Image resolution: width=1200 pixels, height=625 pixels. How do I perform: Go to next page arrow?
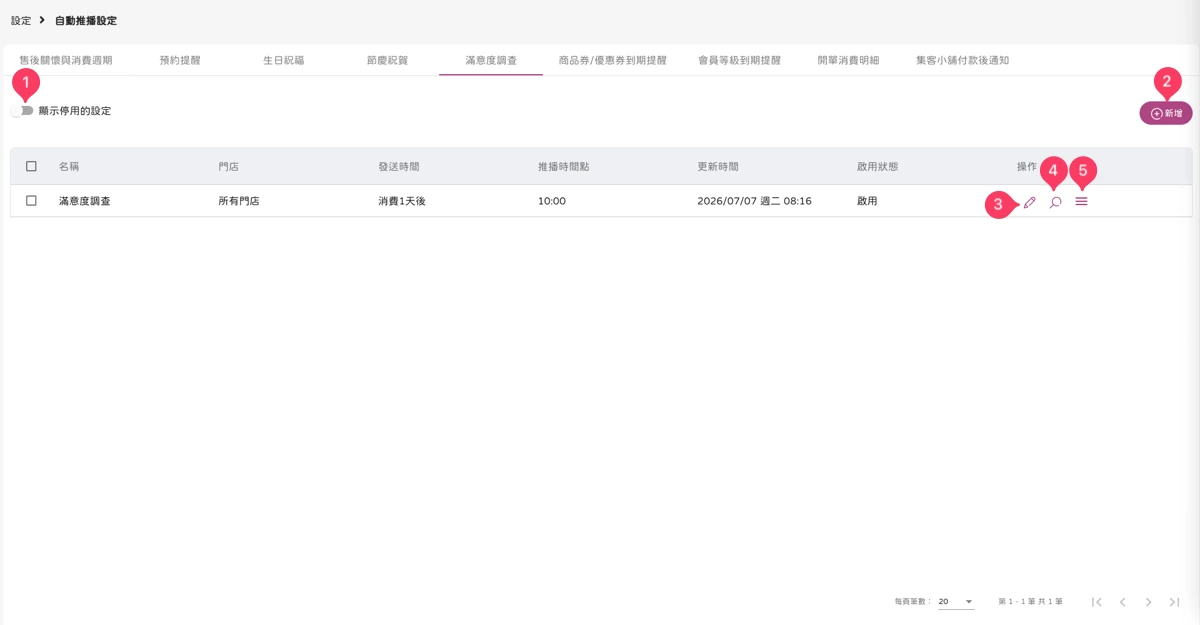[x=1149, y=602]
